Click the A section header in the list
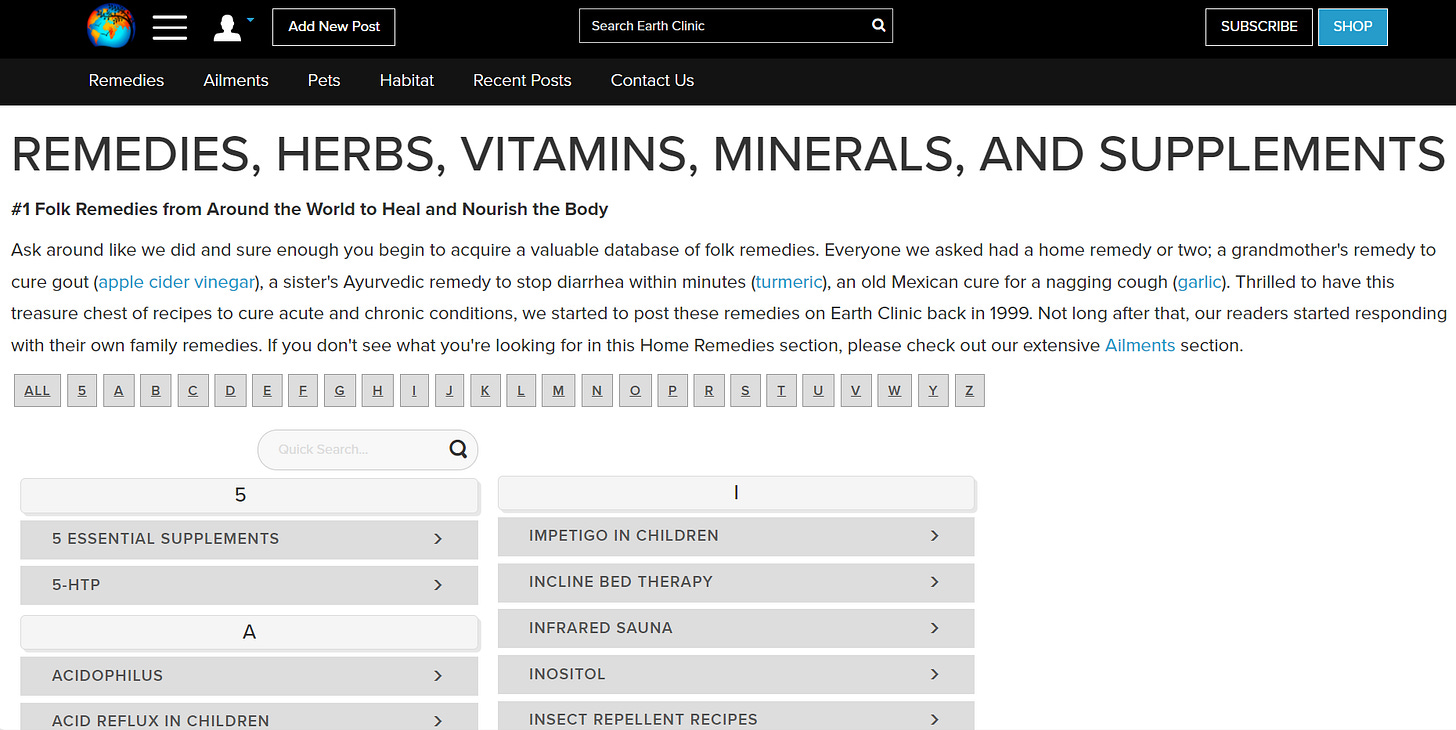Viewport: 1456px width, 730px height. coord(249,632)
